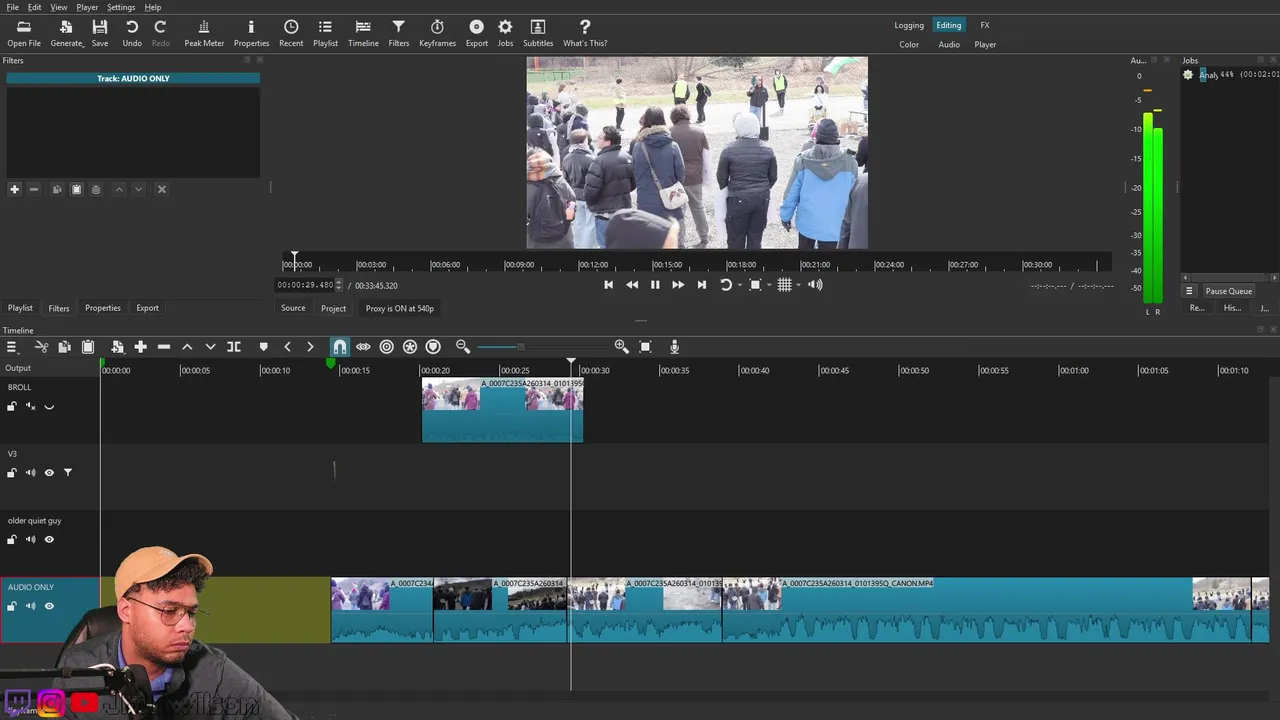Click the What's This help icon

coord(585,33)
